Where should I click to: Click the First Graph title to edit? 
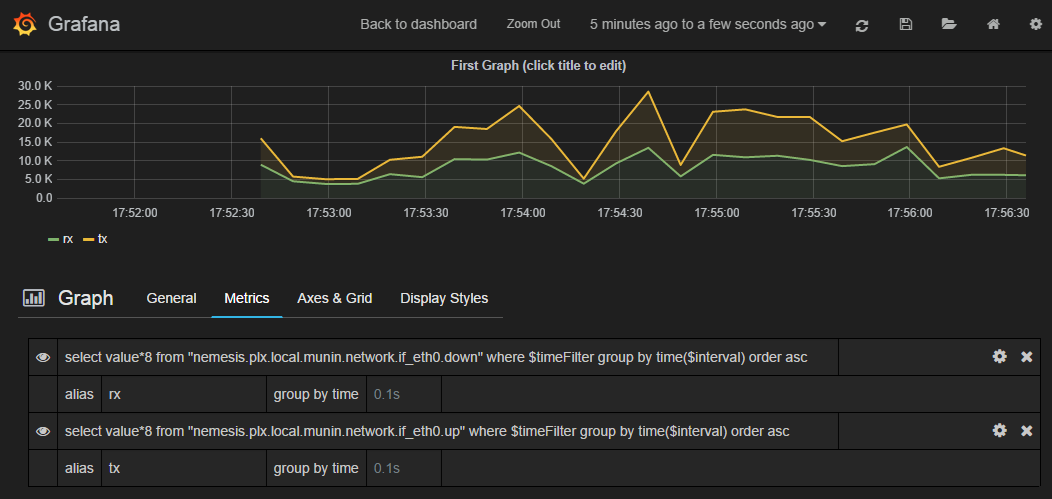[x=539, y=66]
